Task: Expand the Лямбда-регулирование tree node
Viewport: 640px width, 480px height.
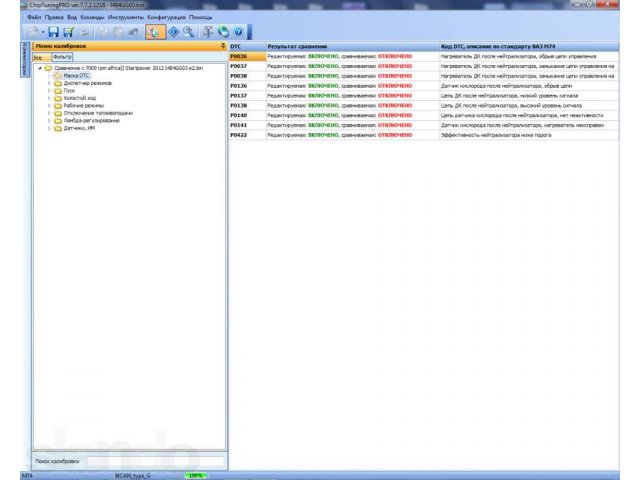Action: tap(48, 119)
